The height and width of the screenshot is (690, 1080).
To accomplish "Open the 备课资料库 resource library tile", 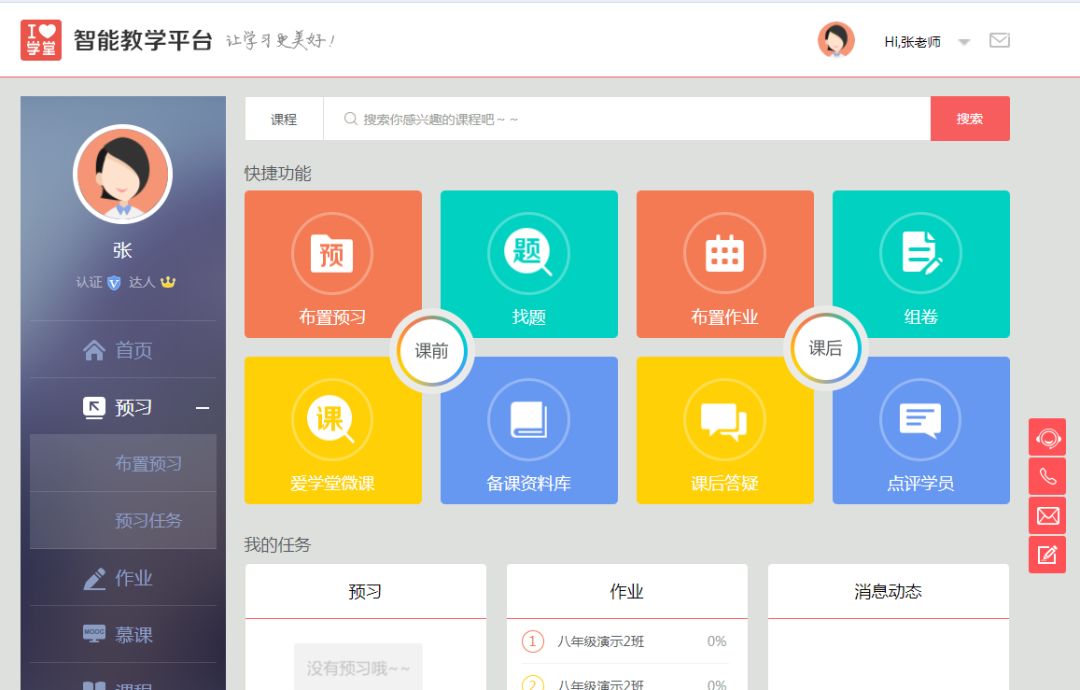I will (x=528, y=430).
